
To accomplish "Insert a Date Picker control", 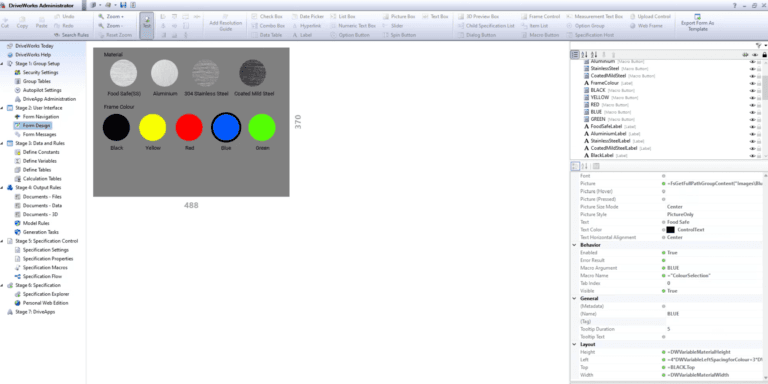I will coord(308,17).
